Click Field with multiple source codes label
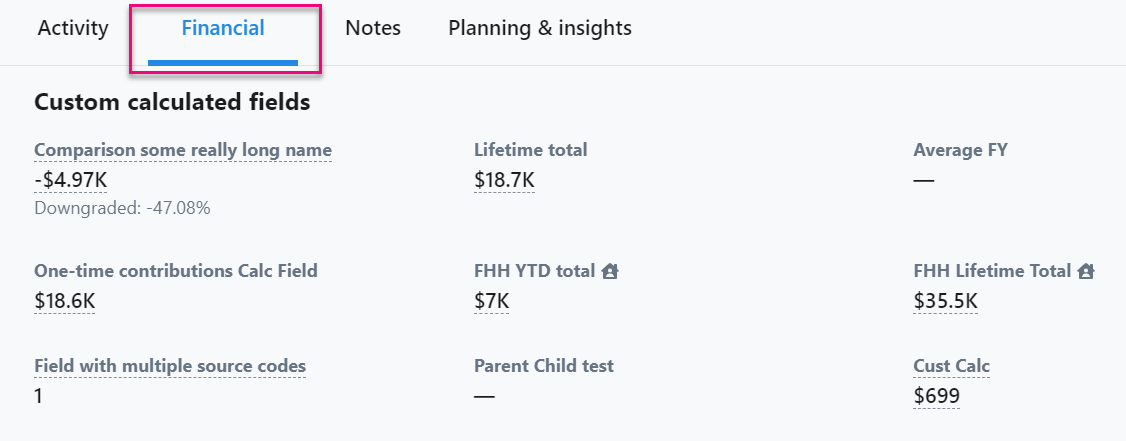This screenshot has width=1126, height=441. click(x=170, y=366)
